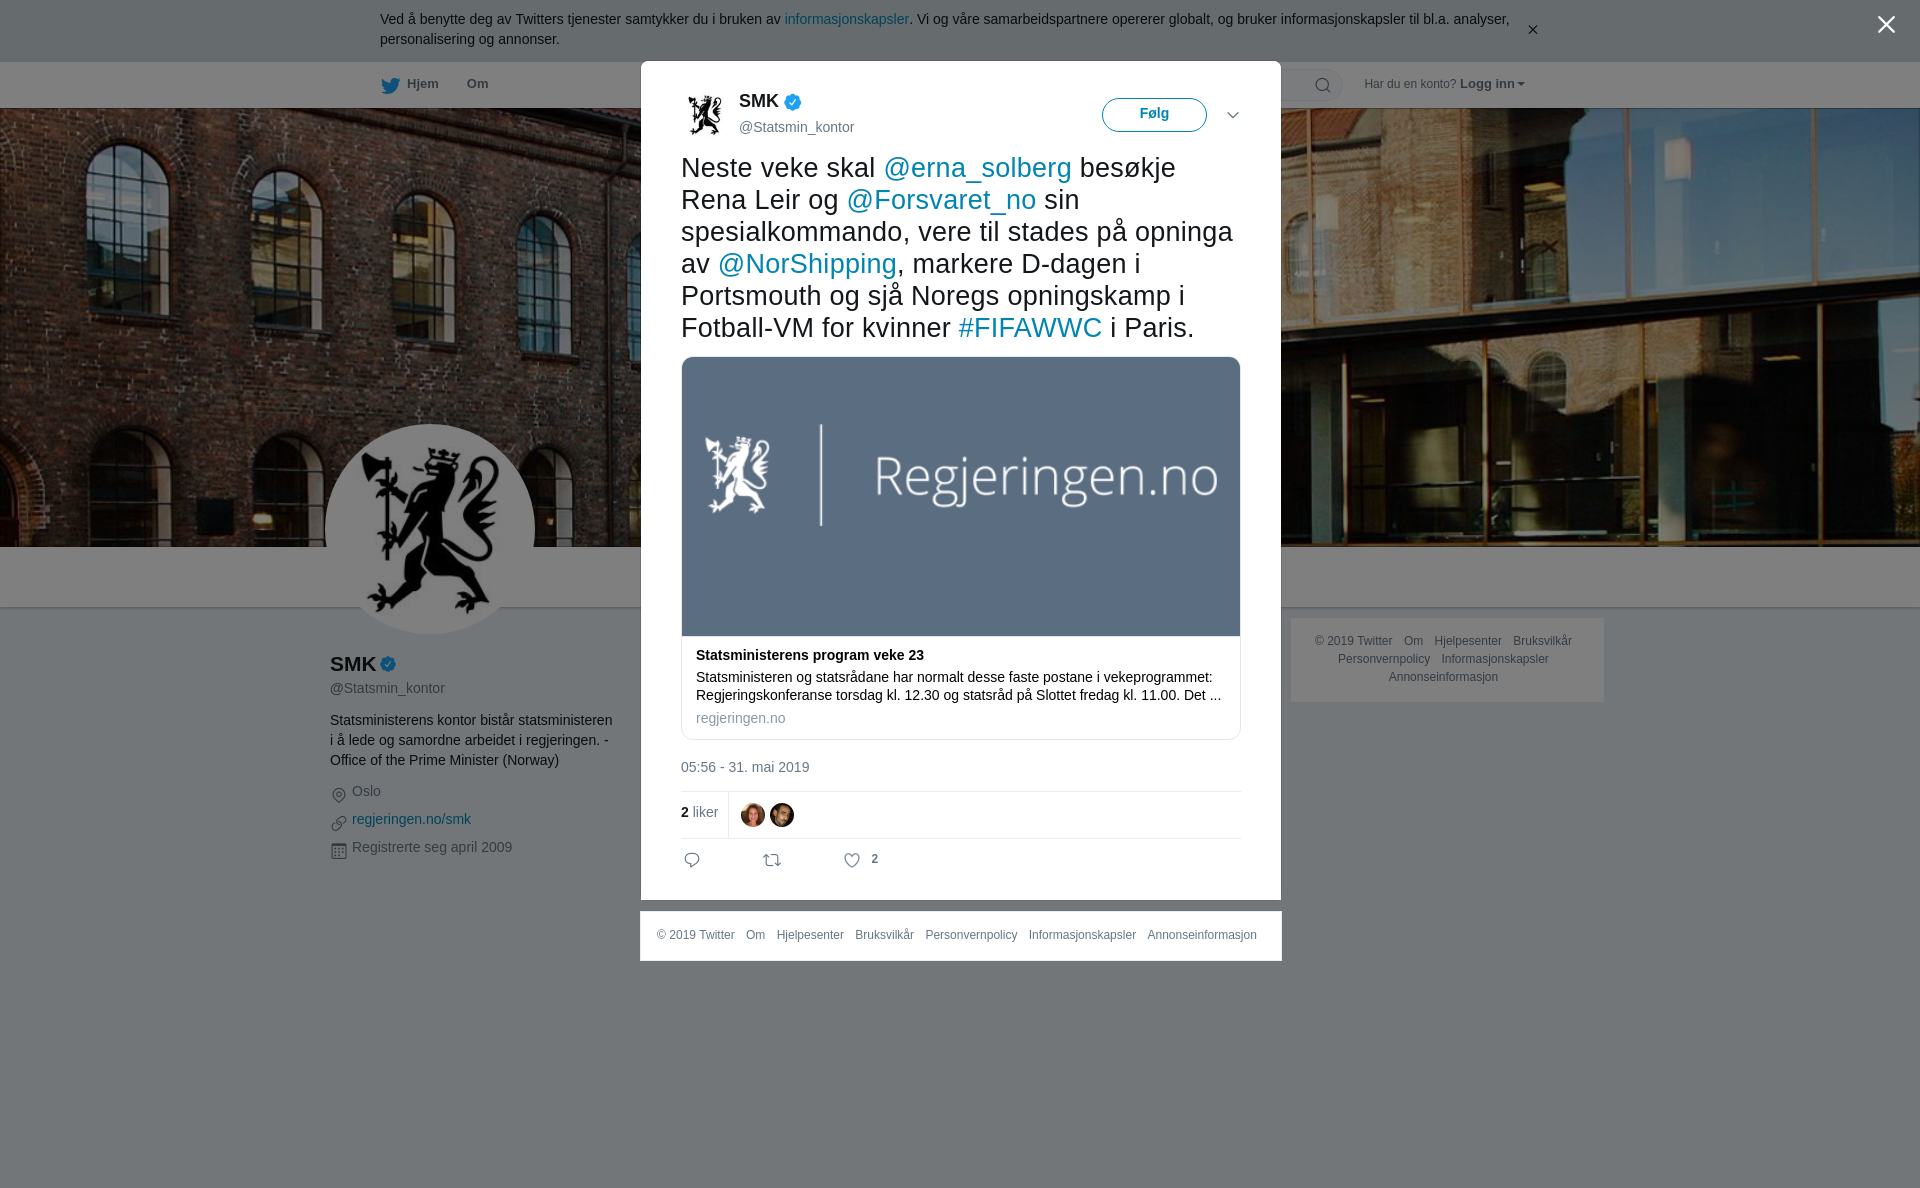Expand tweet options chevron menu
The width and height of the screenshot is (1920, 1188).
coord(1233,115)
